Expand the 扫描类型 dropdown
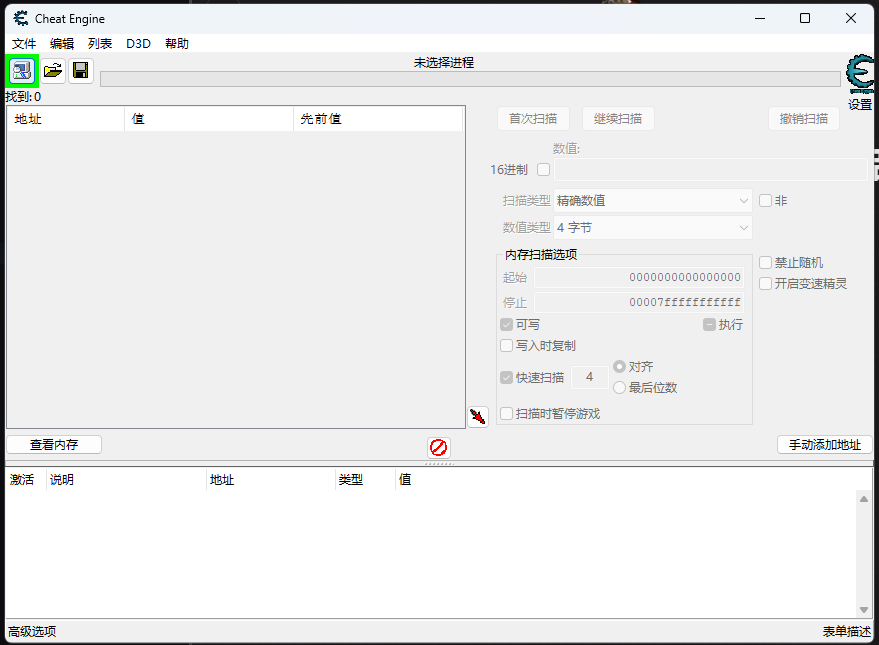The height and width of the screenshot is (645, 879). [653, 200]
